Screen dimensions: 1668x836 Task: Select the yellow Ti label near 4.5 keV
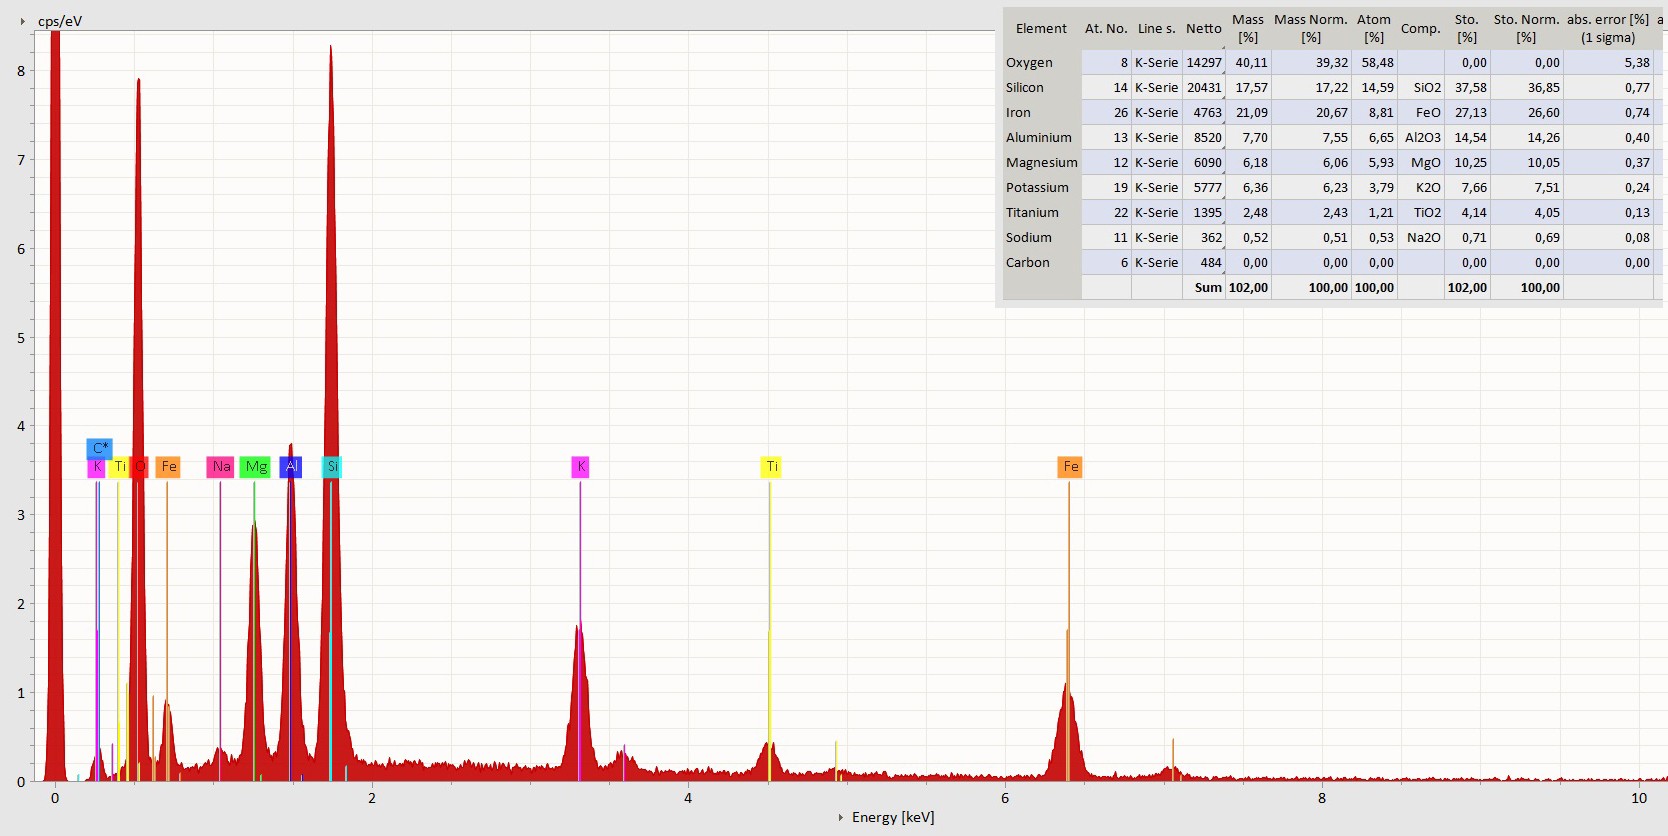pos(771,467)
